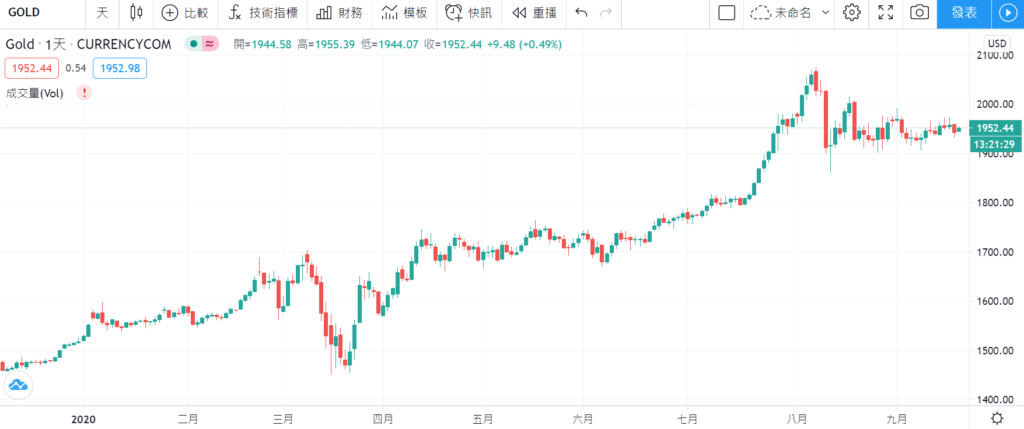Open chart settings gear icon
The width and height of the screenshot is (1024, 429).
[850, 12]
